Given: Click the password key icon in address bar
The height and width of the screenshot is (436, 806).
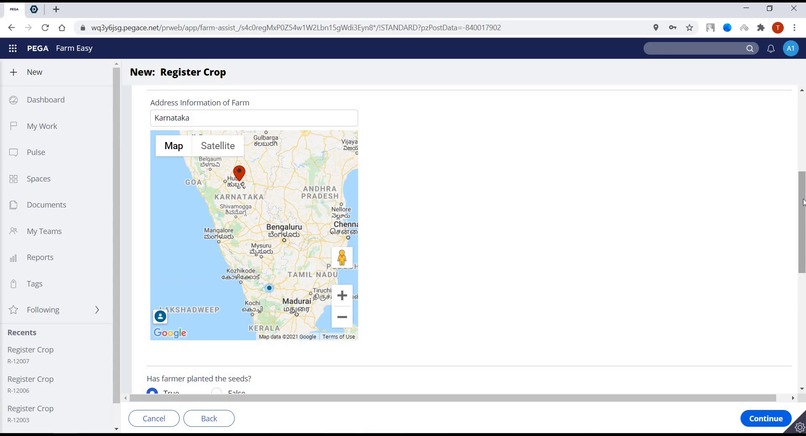Looking at the screenshot, I should [x=672, y=28].
